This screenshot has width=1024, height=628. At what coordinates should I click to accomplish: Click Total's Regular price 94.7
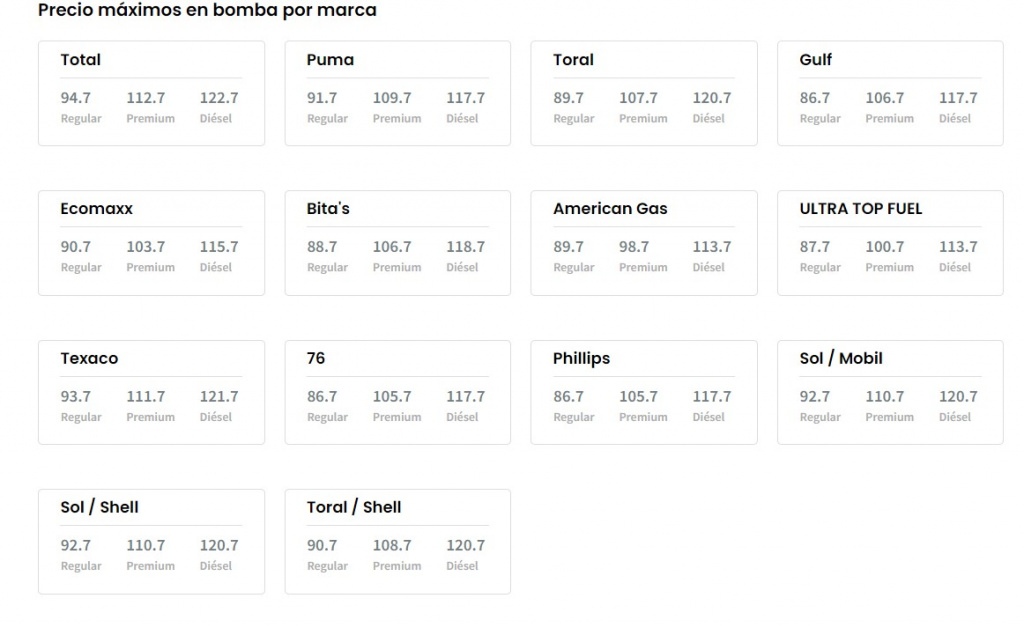(76, 98)
